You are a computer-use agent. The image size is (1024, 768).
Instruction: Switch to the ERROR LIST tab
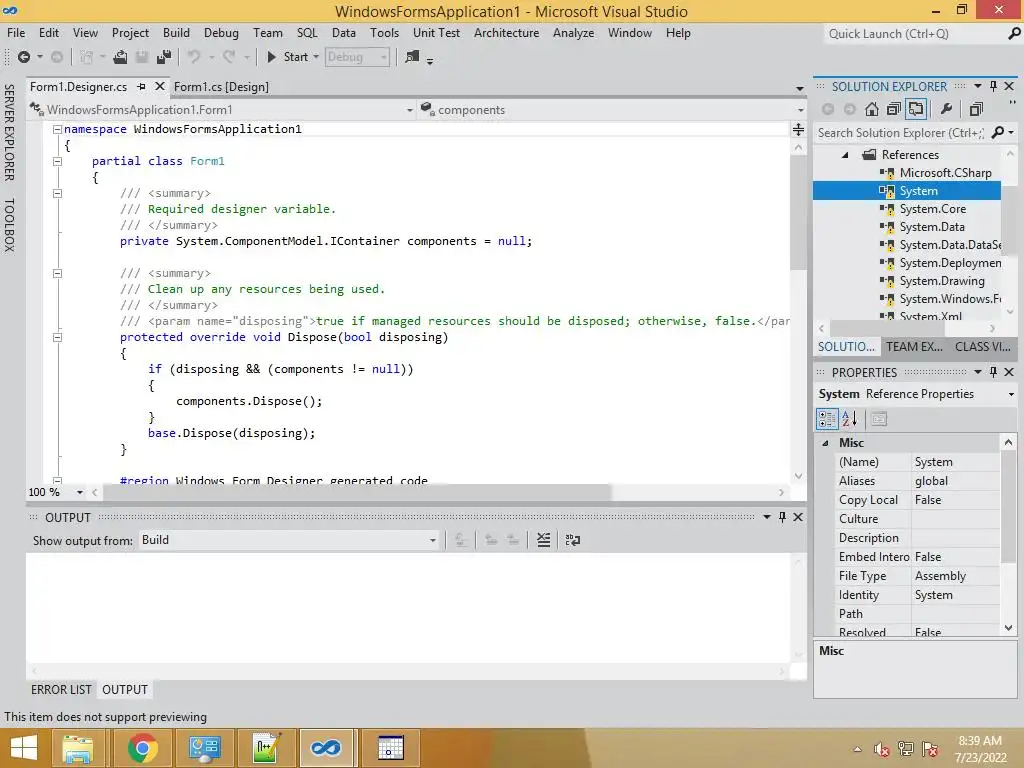[61, 690]
